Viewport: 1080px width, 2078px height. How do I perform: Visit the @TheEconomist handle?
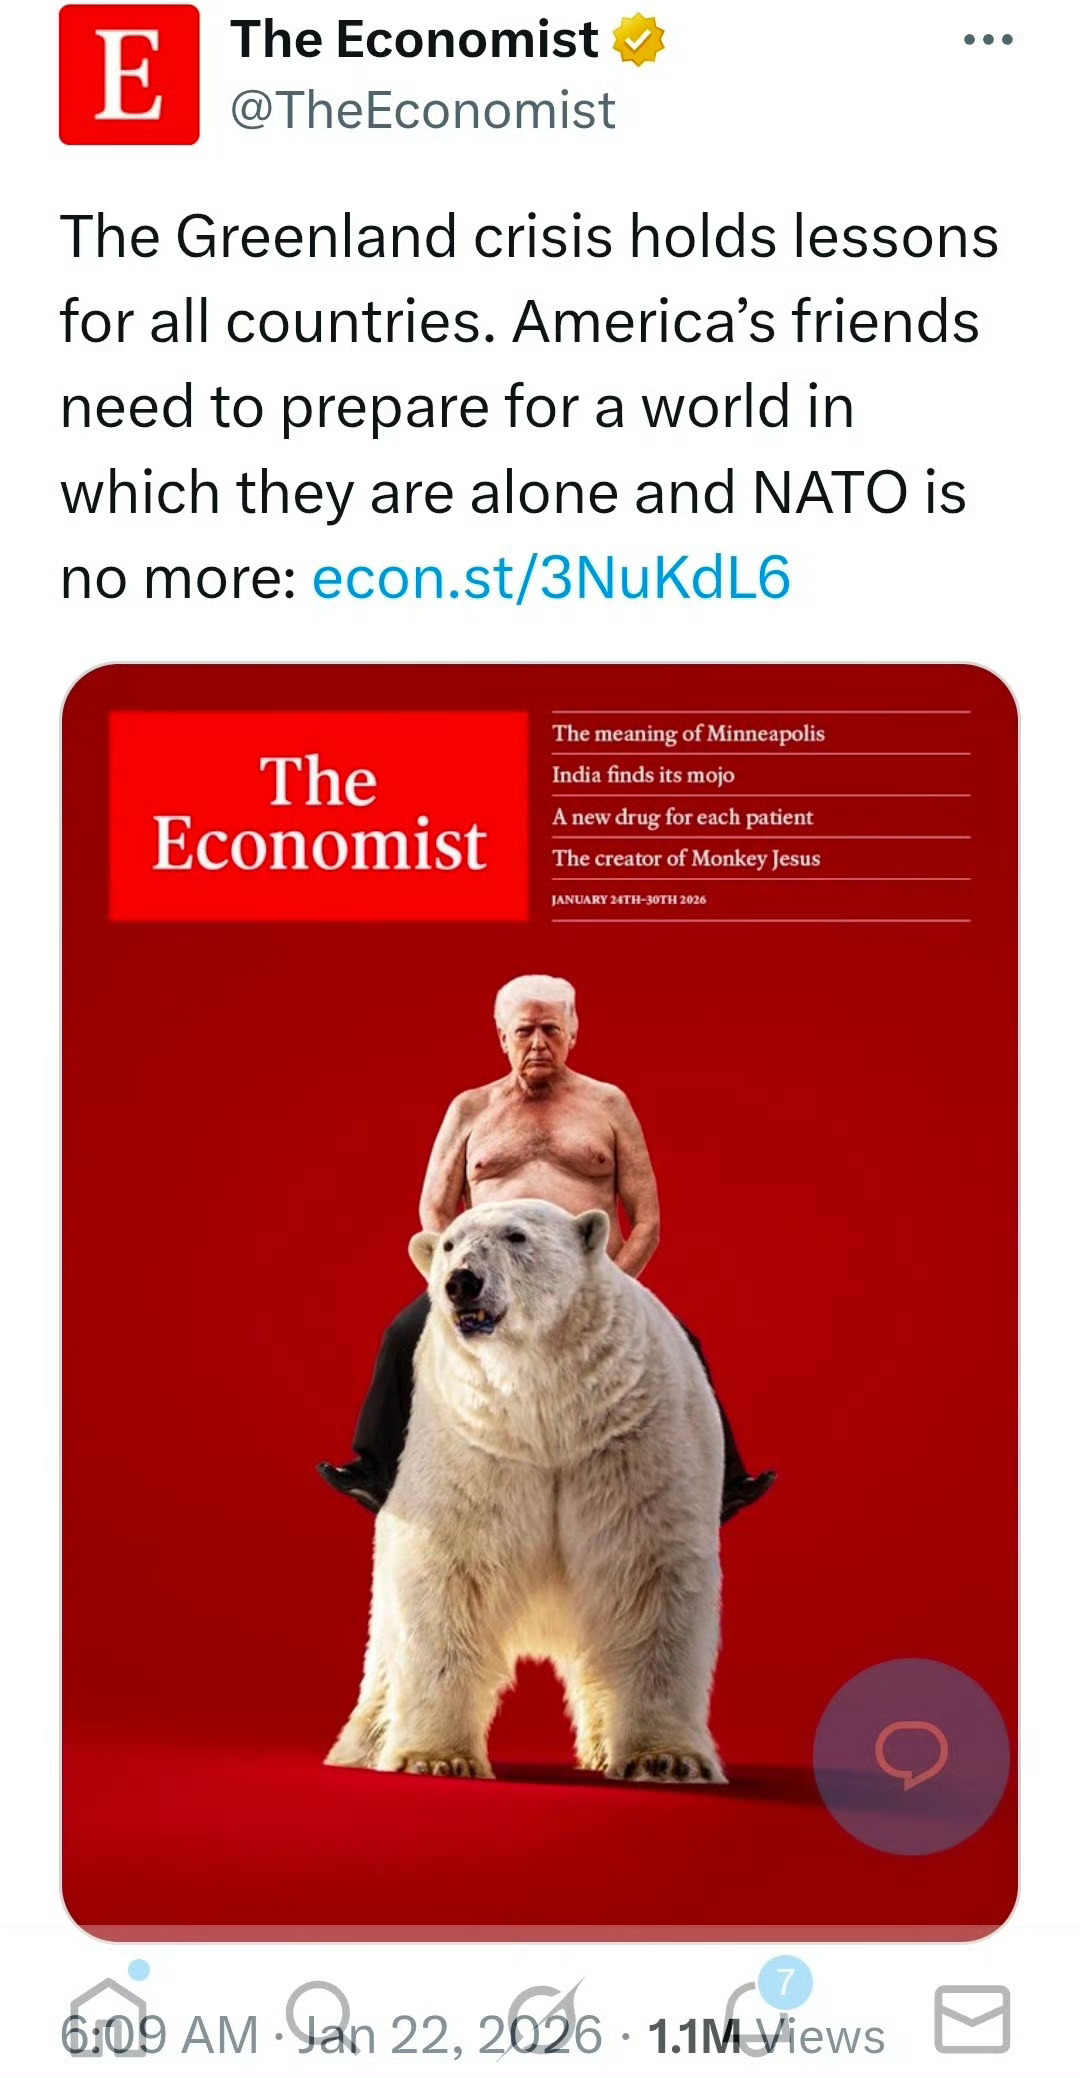419,110
